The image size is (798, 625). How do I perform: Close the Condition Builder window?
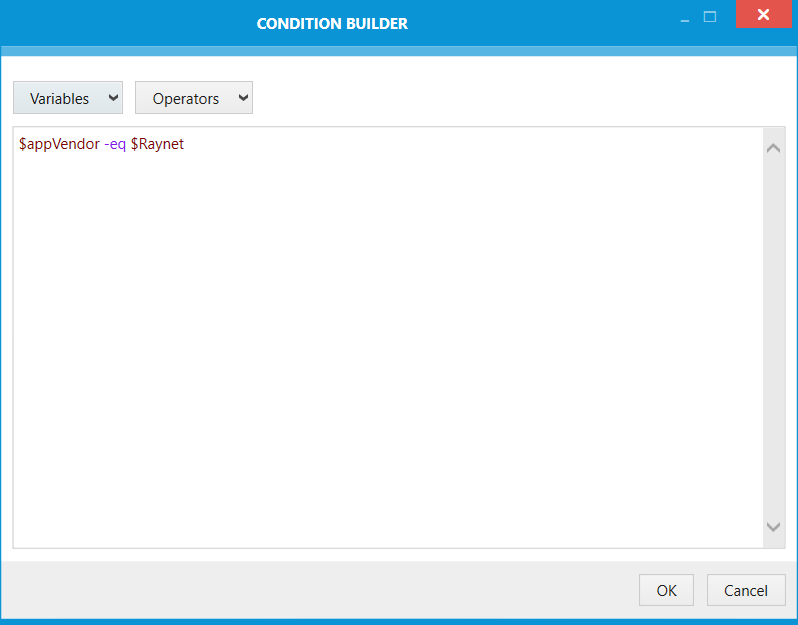(763, 14)
